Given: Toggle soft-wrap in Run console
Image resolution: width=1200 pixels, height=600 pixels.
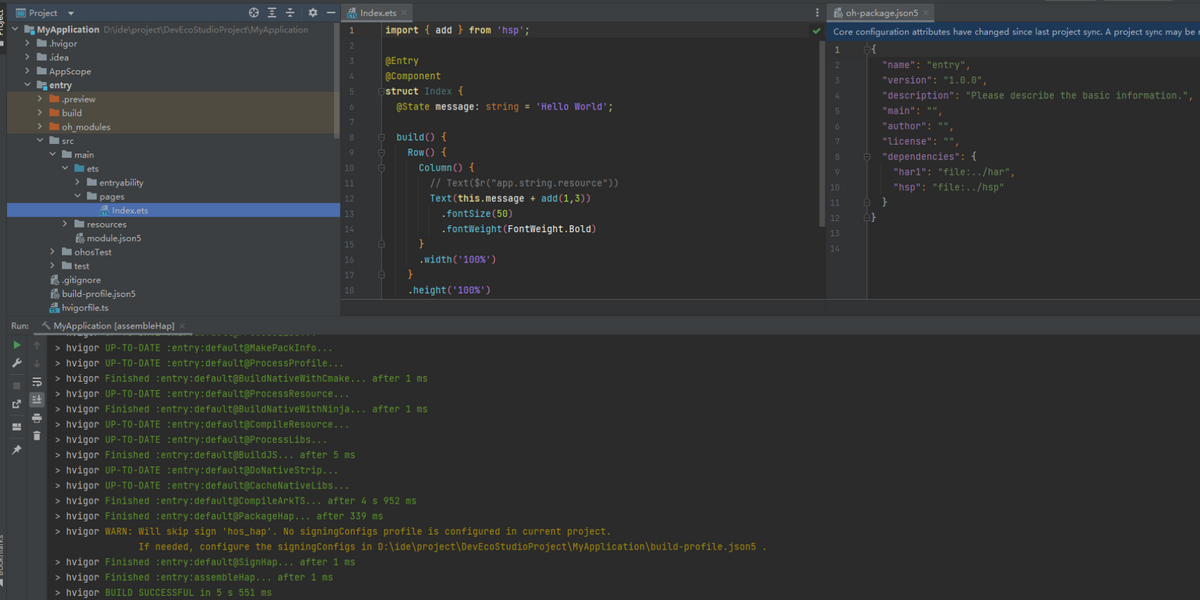Looking at the screenshot, I should (37, 382).
